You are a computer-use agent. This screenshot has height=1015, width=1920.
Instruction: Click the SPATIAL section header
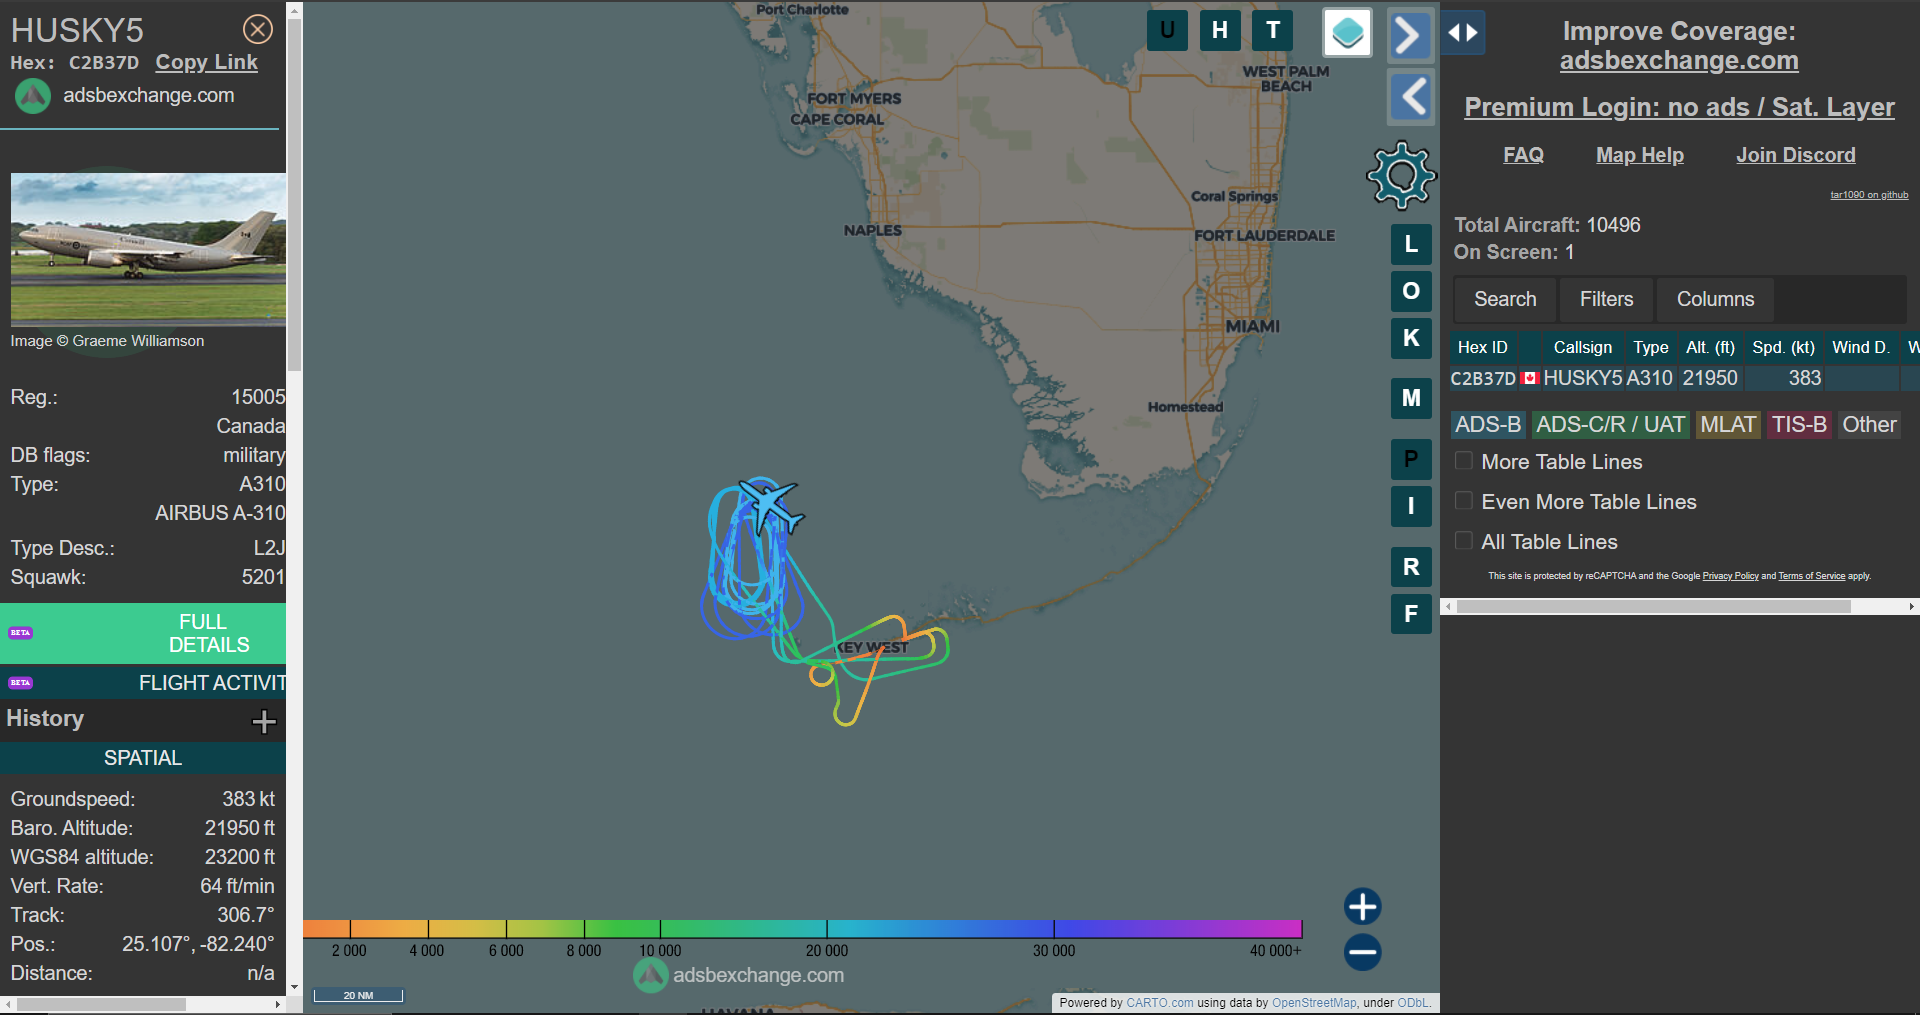click(143, 758)
